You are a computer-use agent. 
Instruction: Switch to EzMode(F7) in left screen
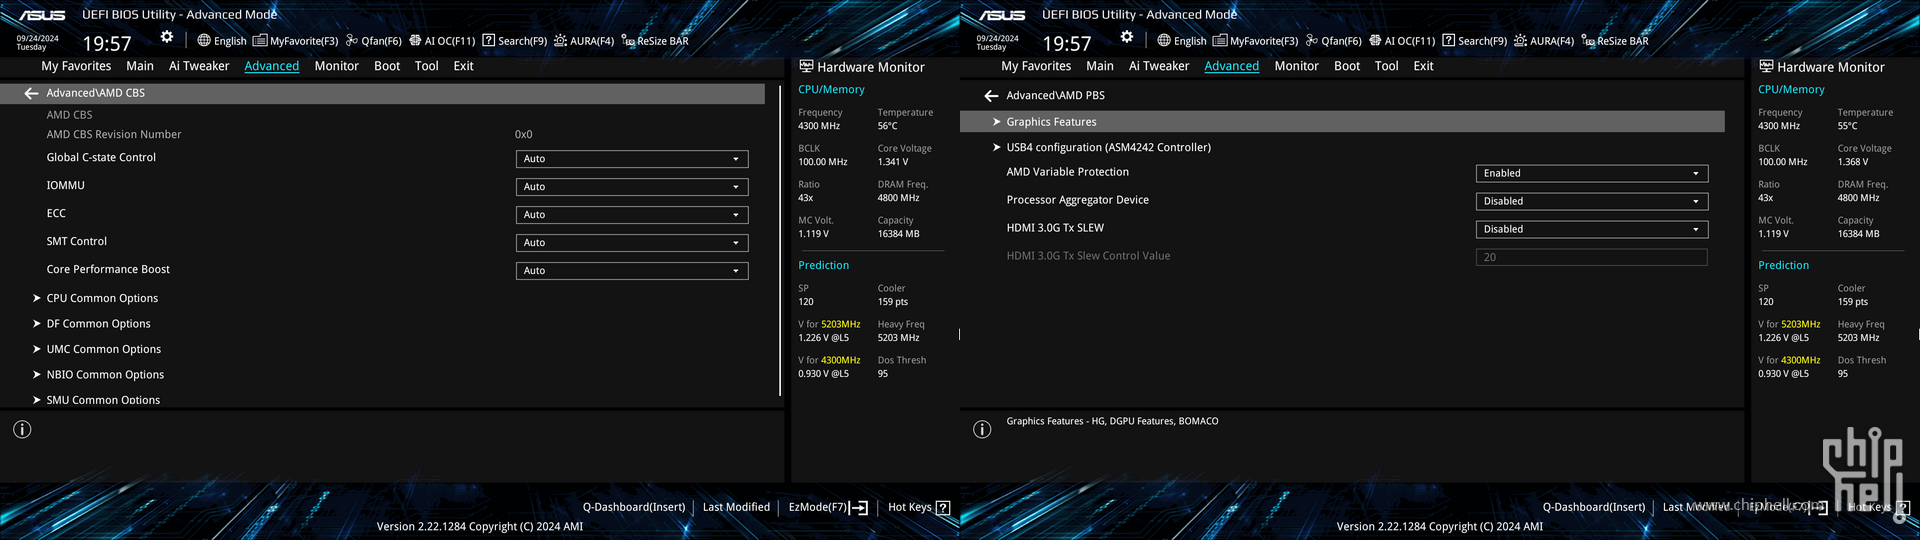tap(828, 508)
